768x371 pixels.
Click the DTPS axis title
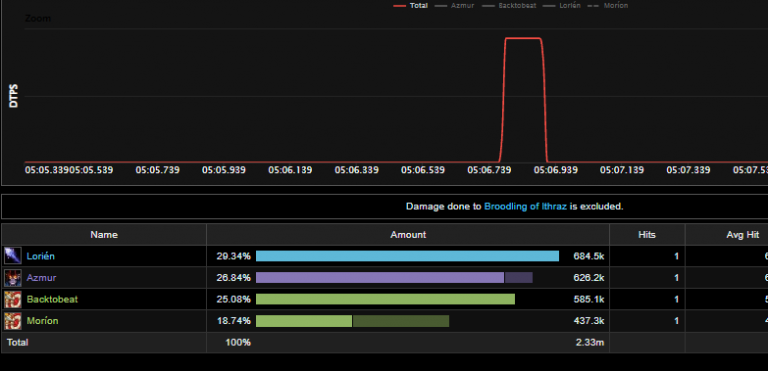tap(14, 96)
